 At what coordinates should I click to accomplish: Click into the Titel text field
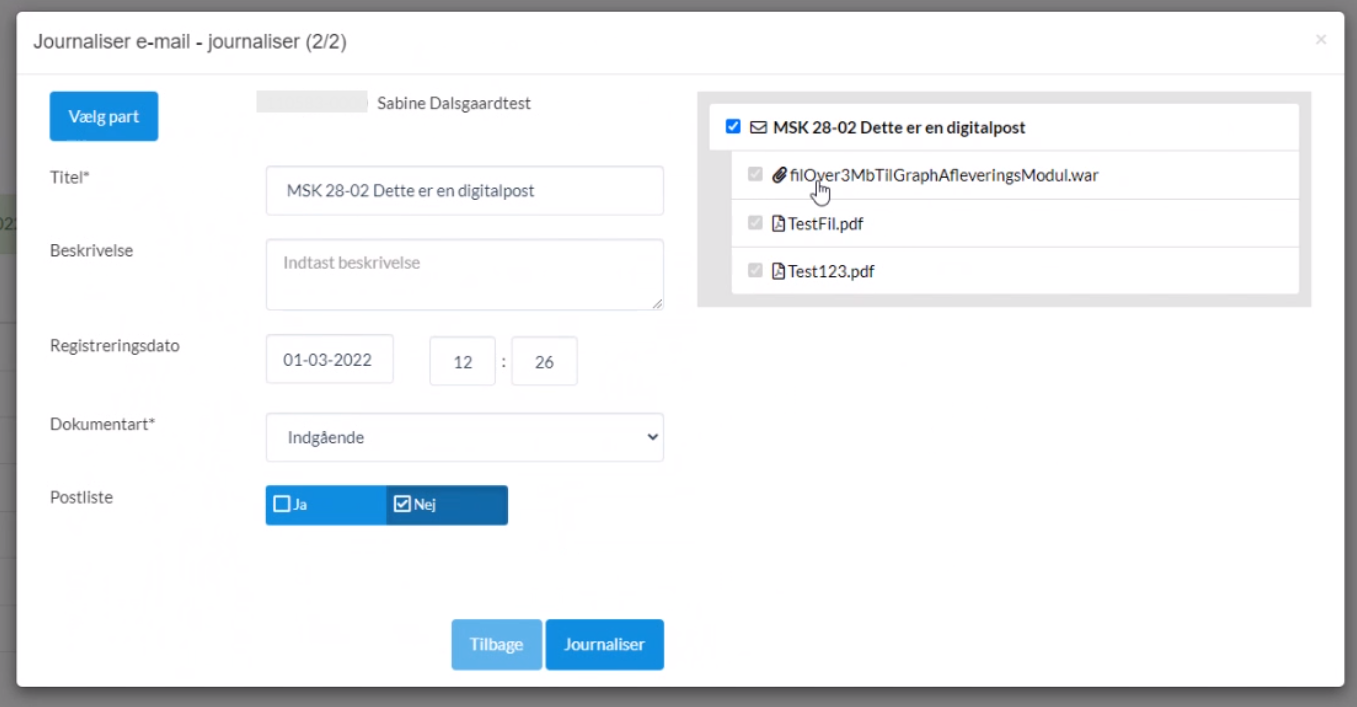pos(464,191)
